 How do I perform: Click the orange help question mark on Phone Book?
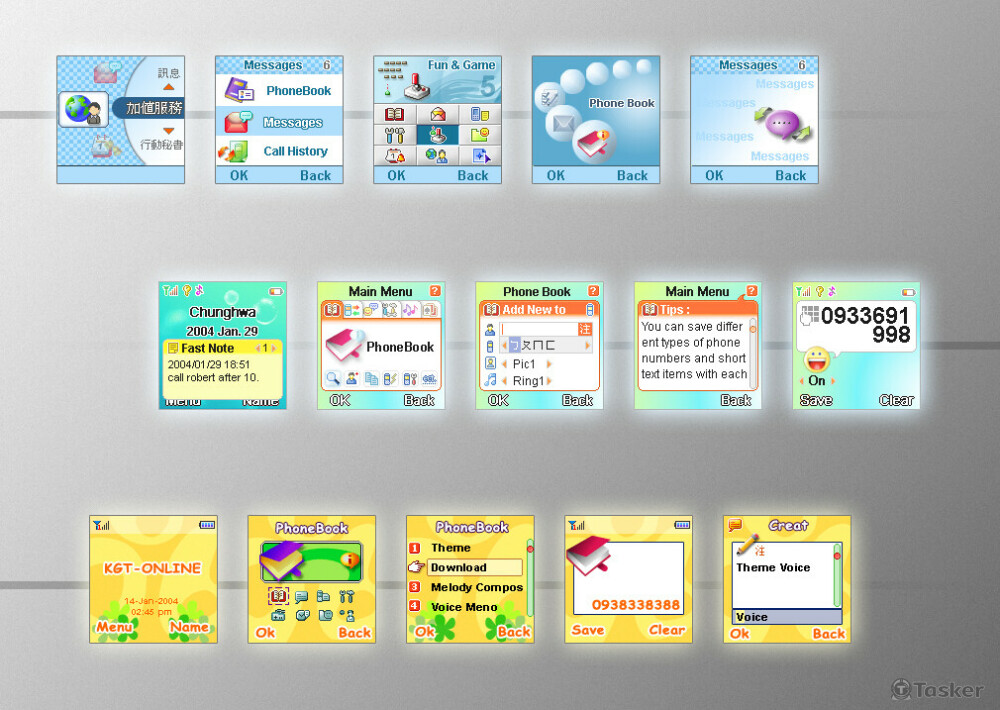point(593,291)
